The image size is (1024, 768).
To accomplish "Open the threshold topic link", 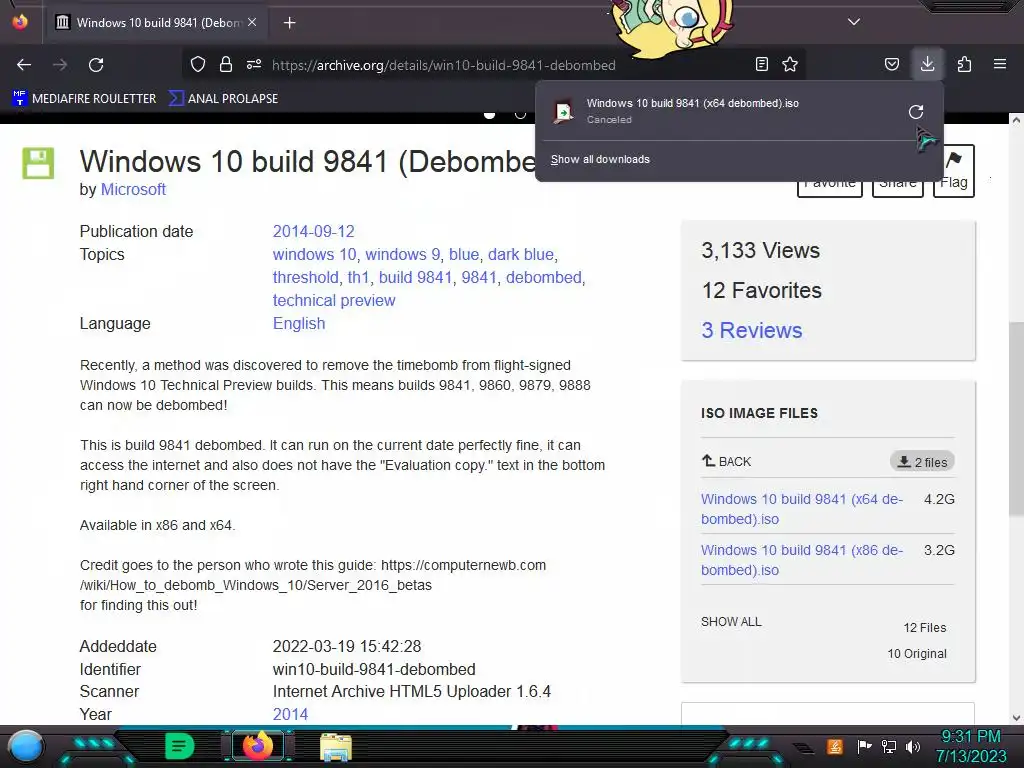I will point(306,277).
